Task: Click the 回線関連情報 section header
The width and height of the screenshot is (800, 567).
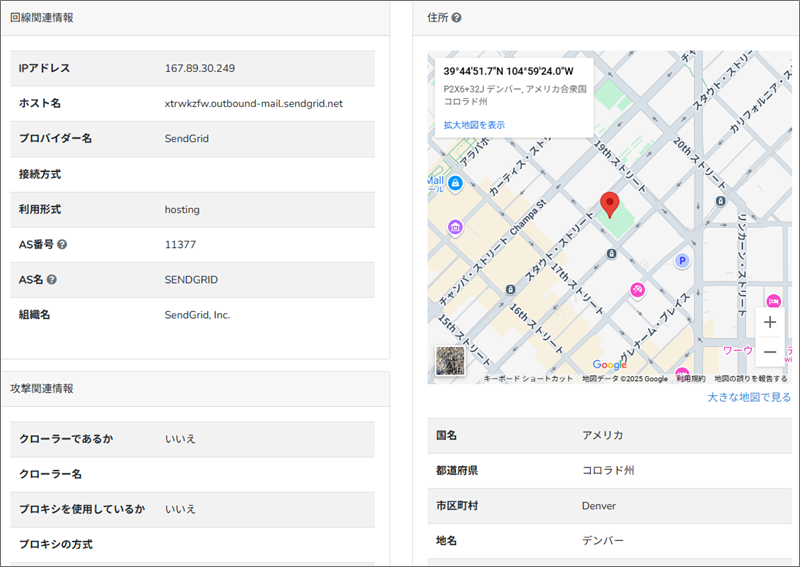Action: click(x=42, y=17)
